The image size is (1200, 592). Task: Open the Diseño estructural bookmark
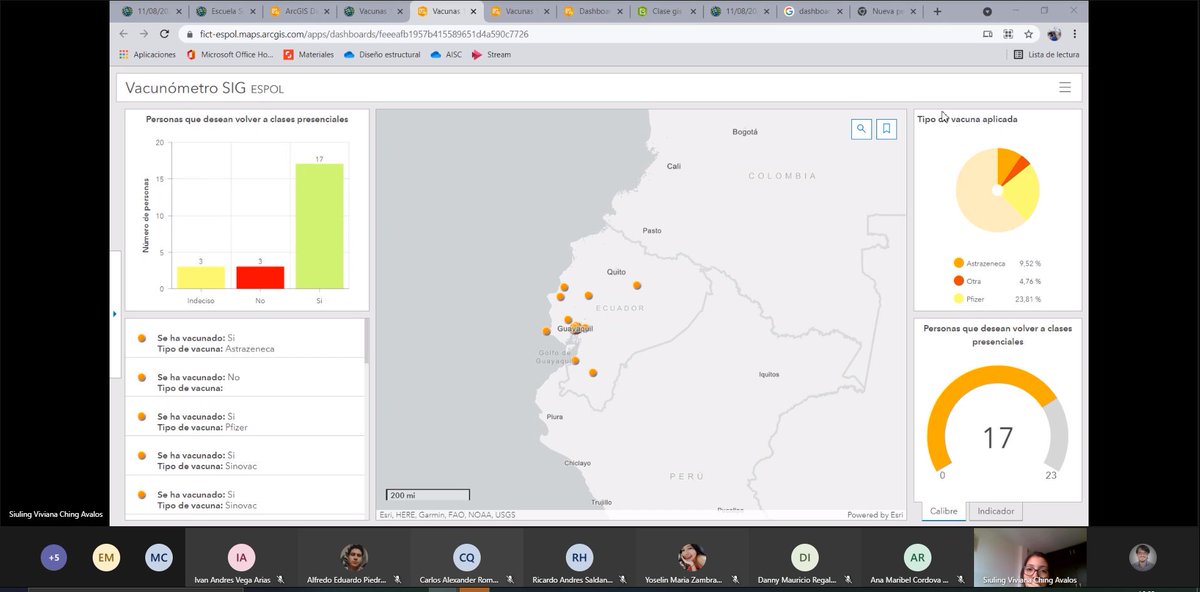point(384,55)
